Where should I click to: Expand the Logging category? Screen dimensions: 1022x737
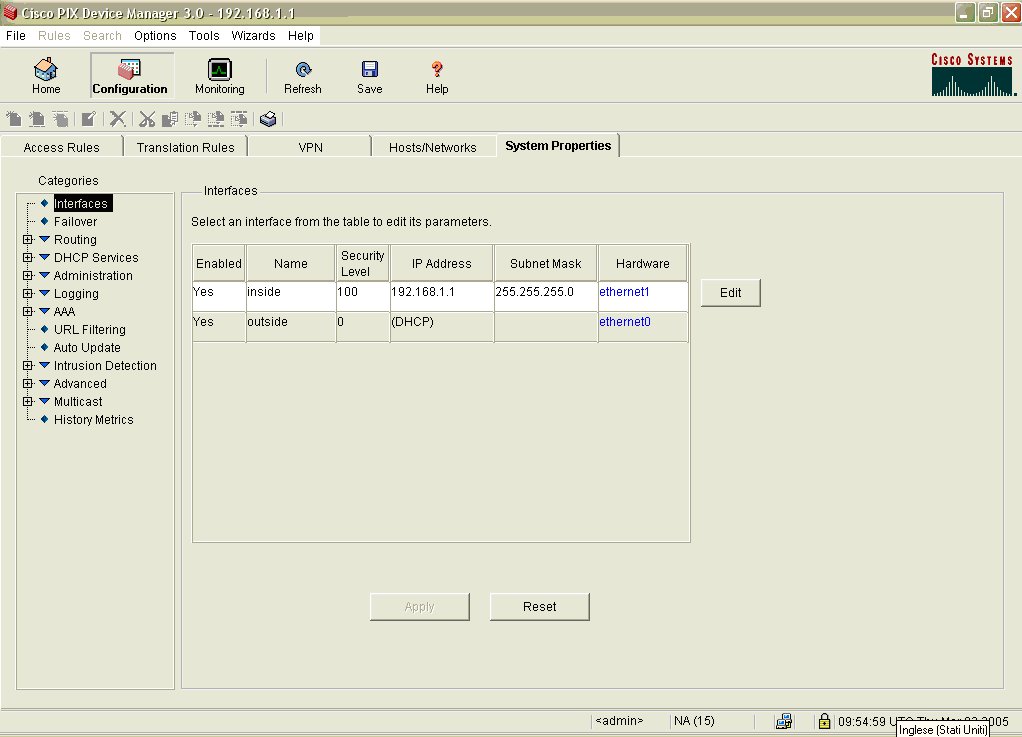coord(28,294)
